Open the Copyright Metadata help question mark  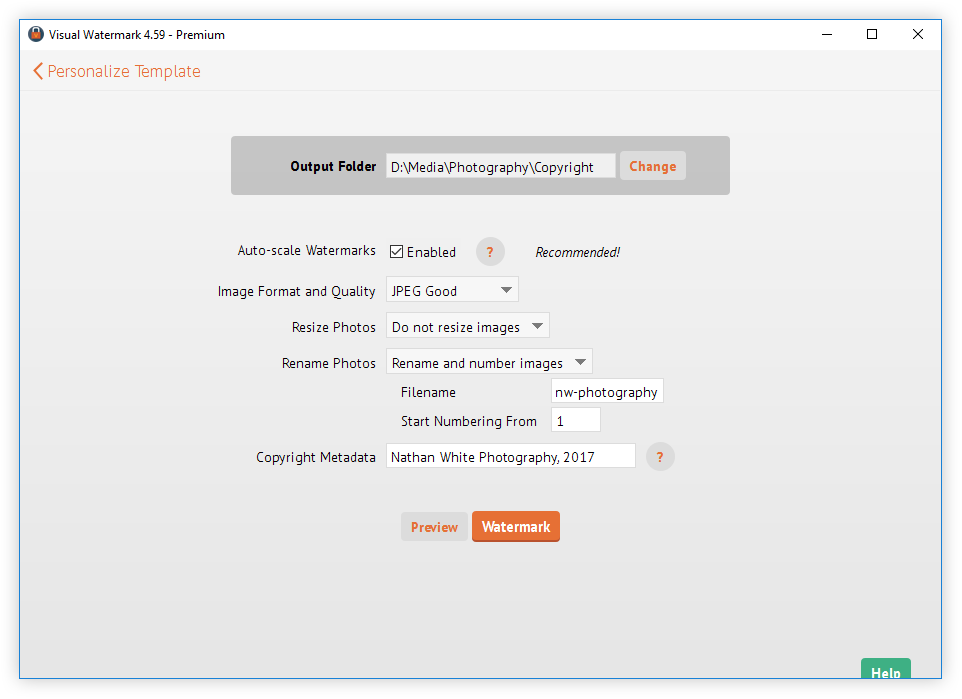point(660,457)
